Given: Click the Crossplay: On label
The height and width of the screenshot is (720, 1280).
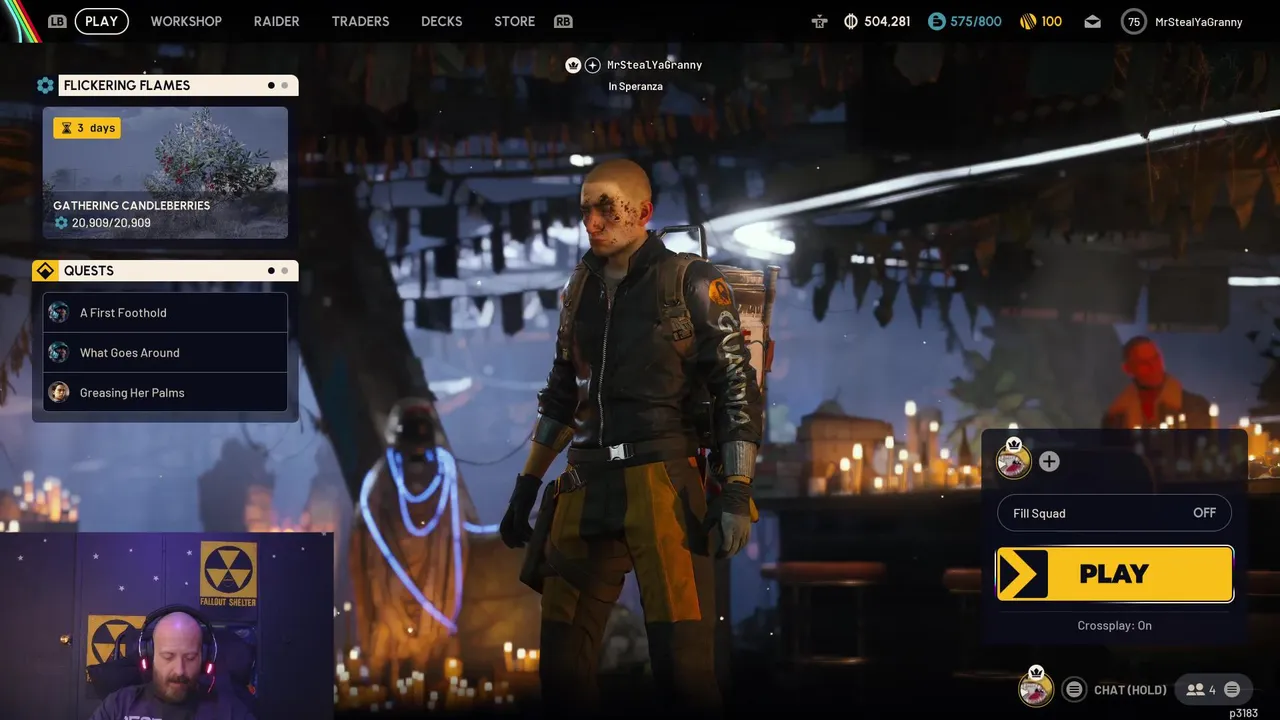Looking at the screenshot, I should point(1114,625).
